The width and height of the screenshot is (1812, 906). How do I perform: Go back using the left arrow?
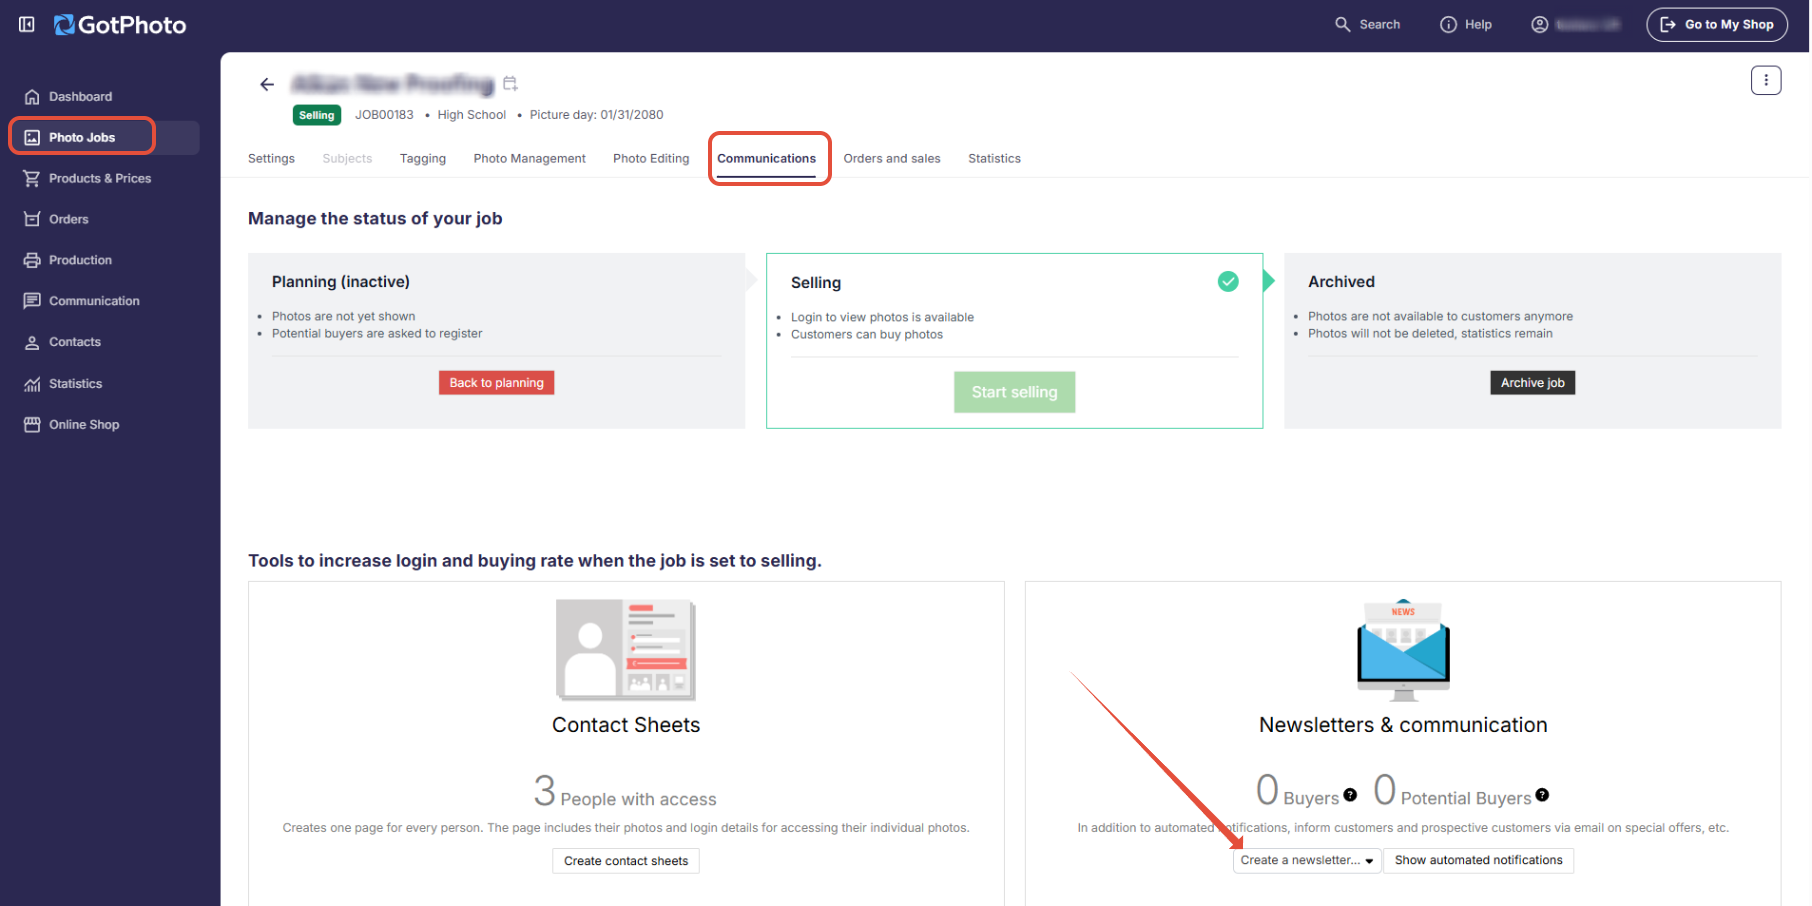click(x=267, y=84)
